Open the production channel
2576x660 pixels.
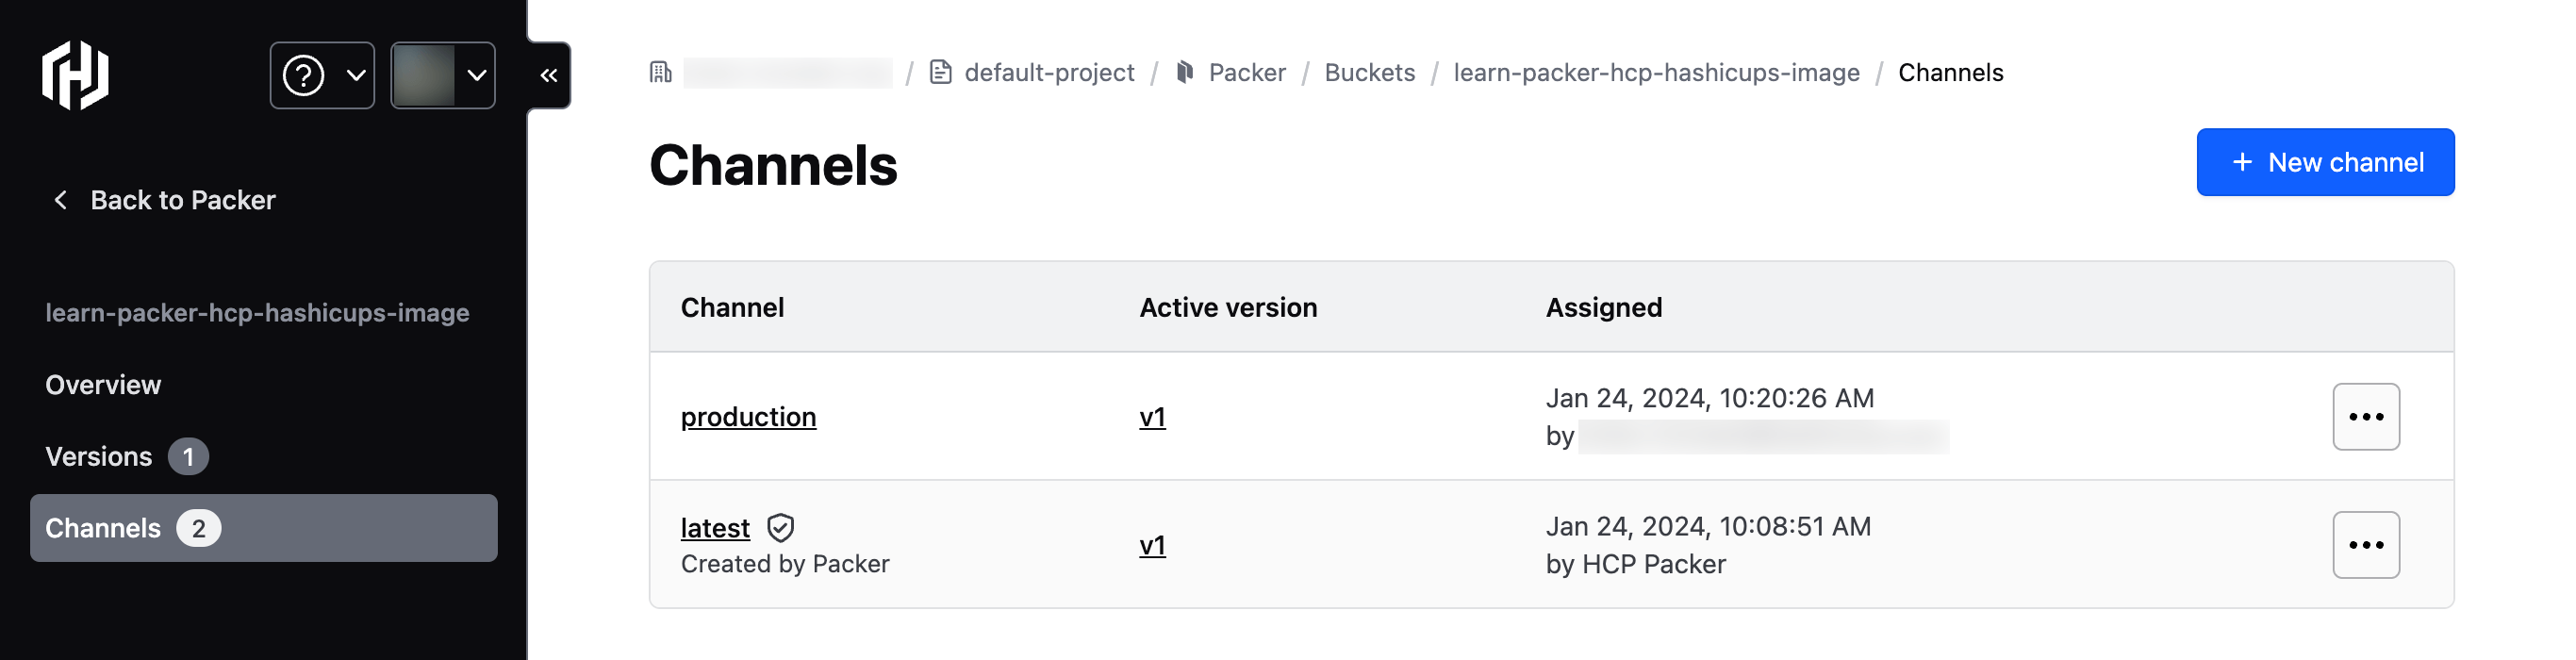coord(748,417)
